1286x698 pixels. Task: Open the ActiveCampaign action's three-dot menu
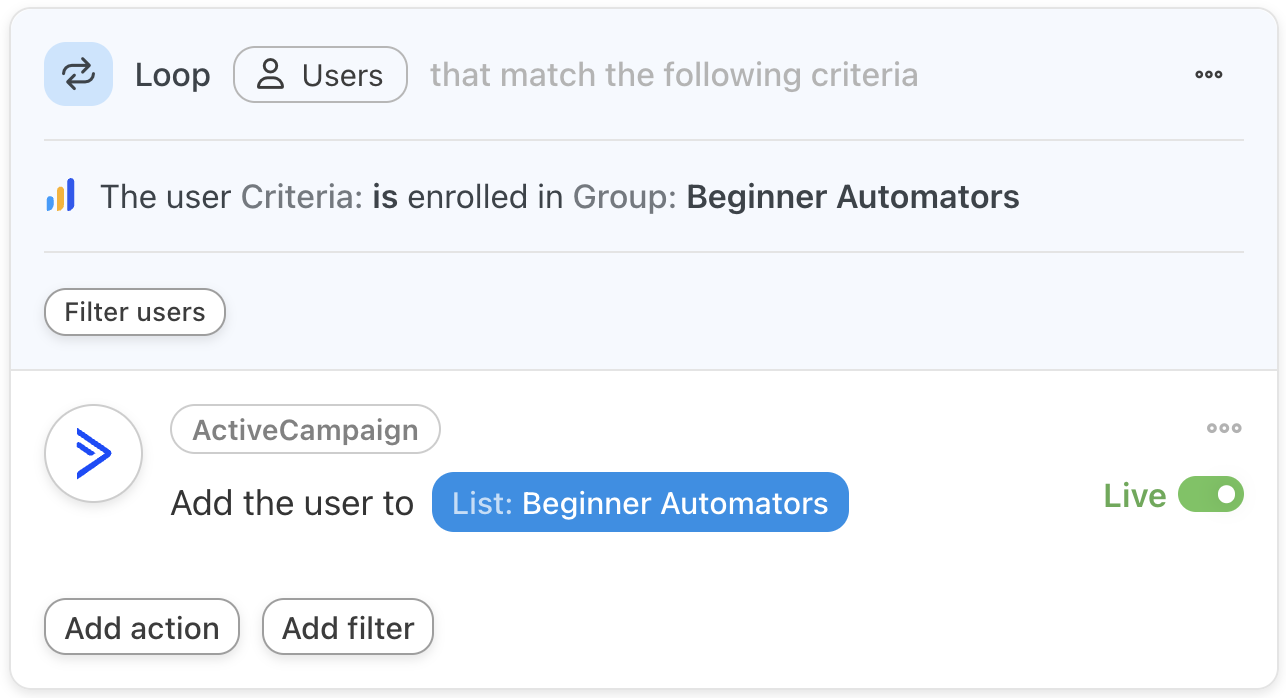1224,428
